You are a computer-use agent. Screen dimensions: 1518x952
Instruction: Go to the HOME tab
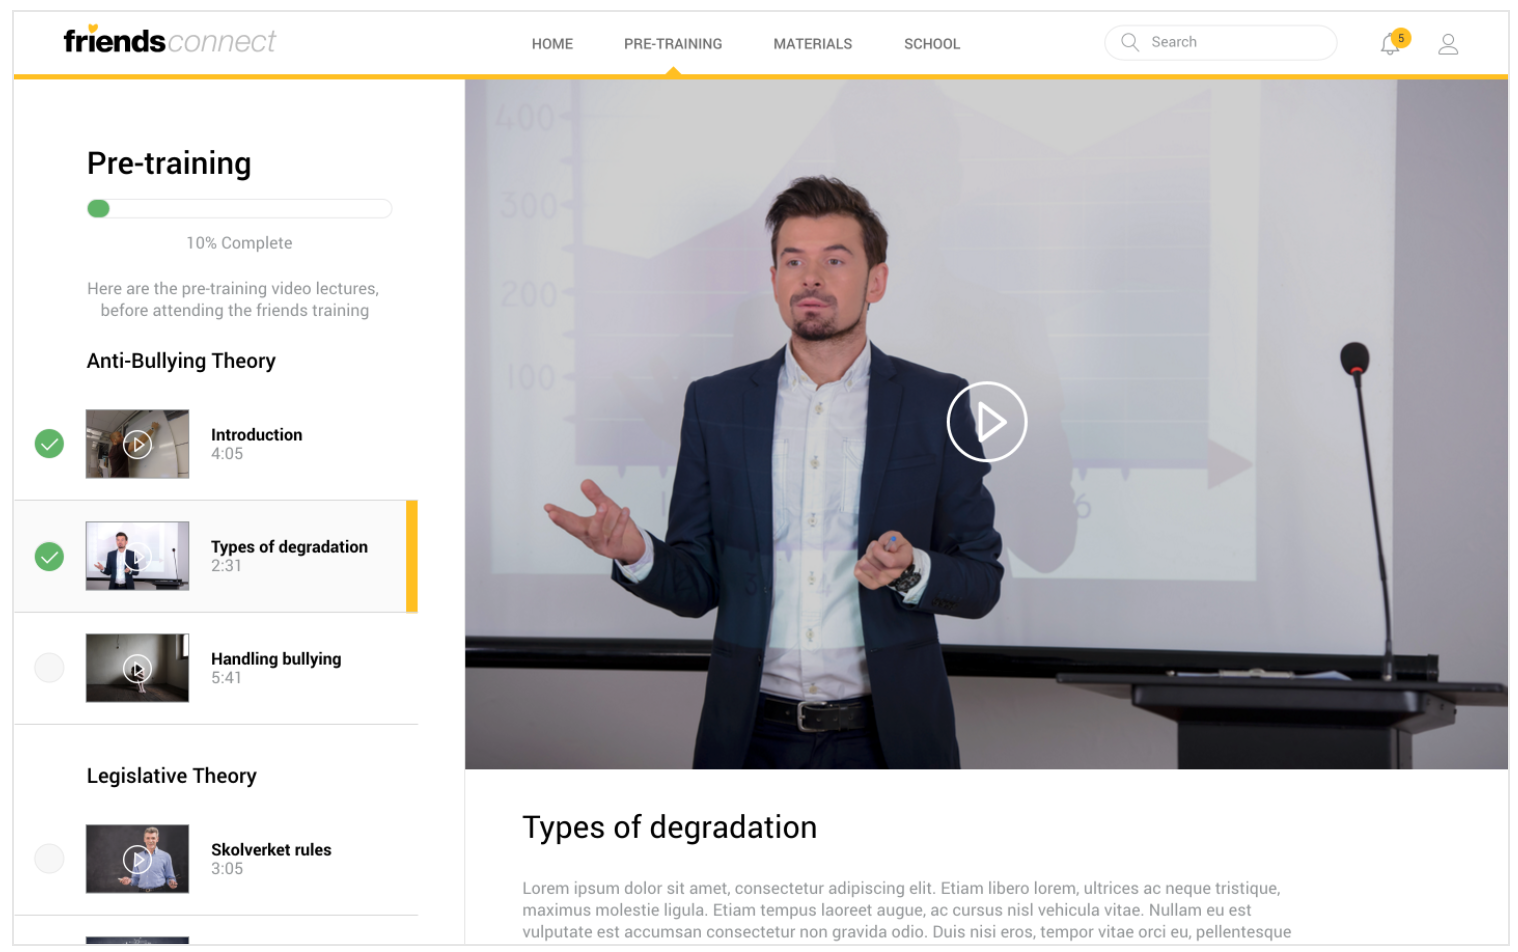(552, 44)
